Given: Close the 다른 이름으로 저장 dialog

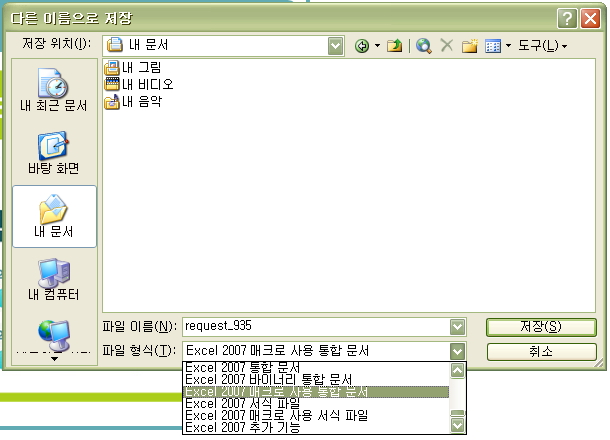Looking at the screenshot, I should (x=590, y=18).
